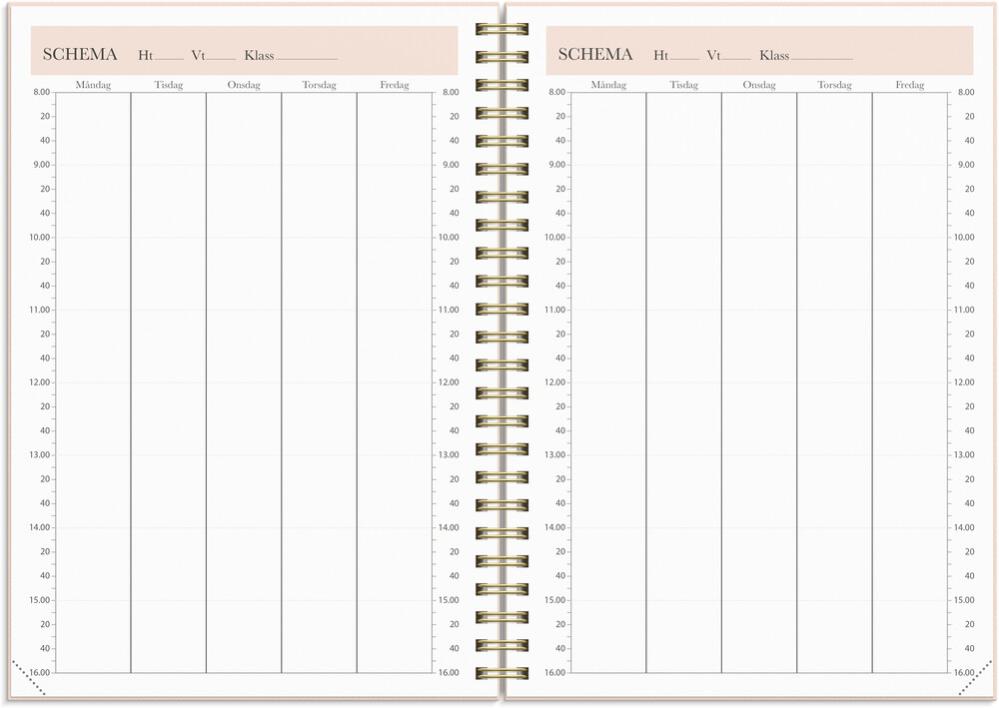Click the Ht blank line on the left page

tap(168, 58)
